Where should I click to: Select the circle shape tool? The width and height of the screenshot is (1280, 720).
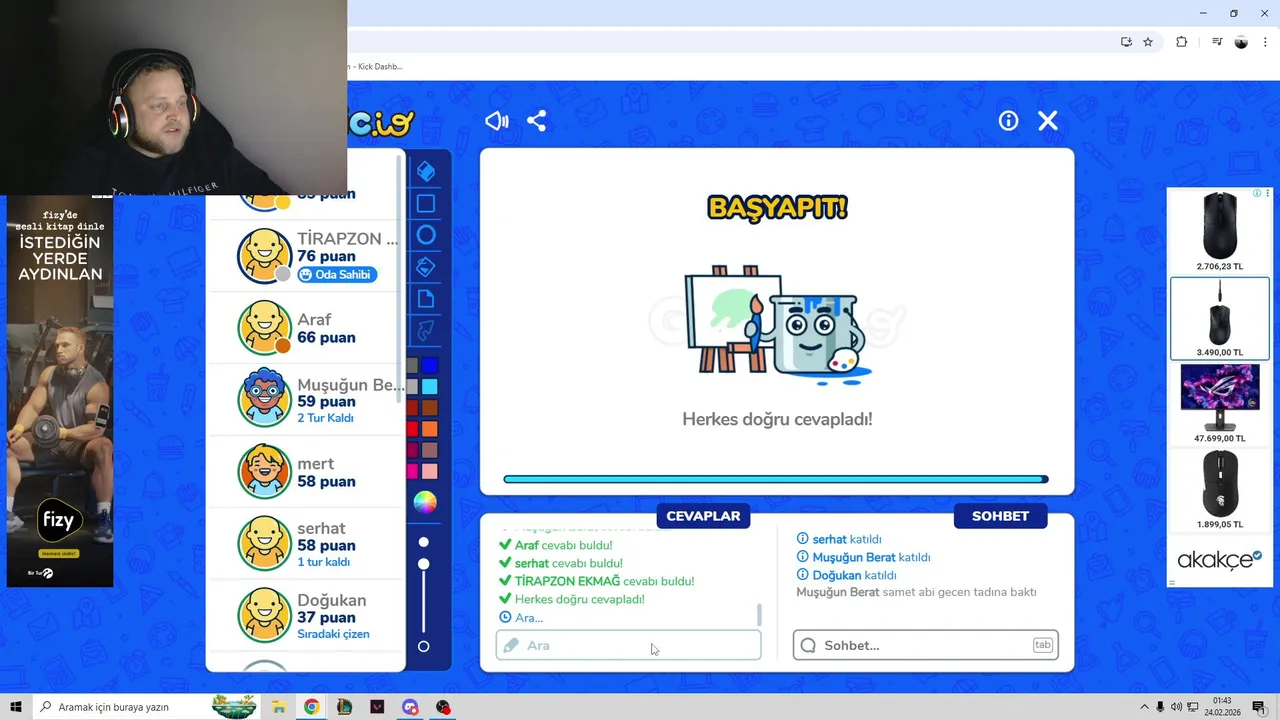click(x=426, y=235)
